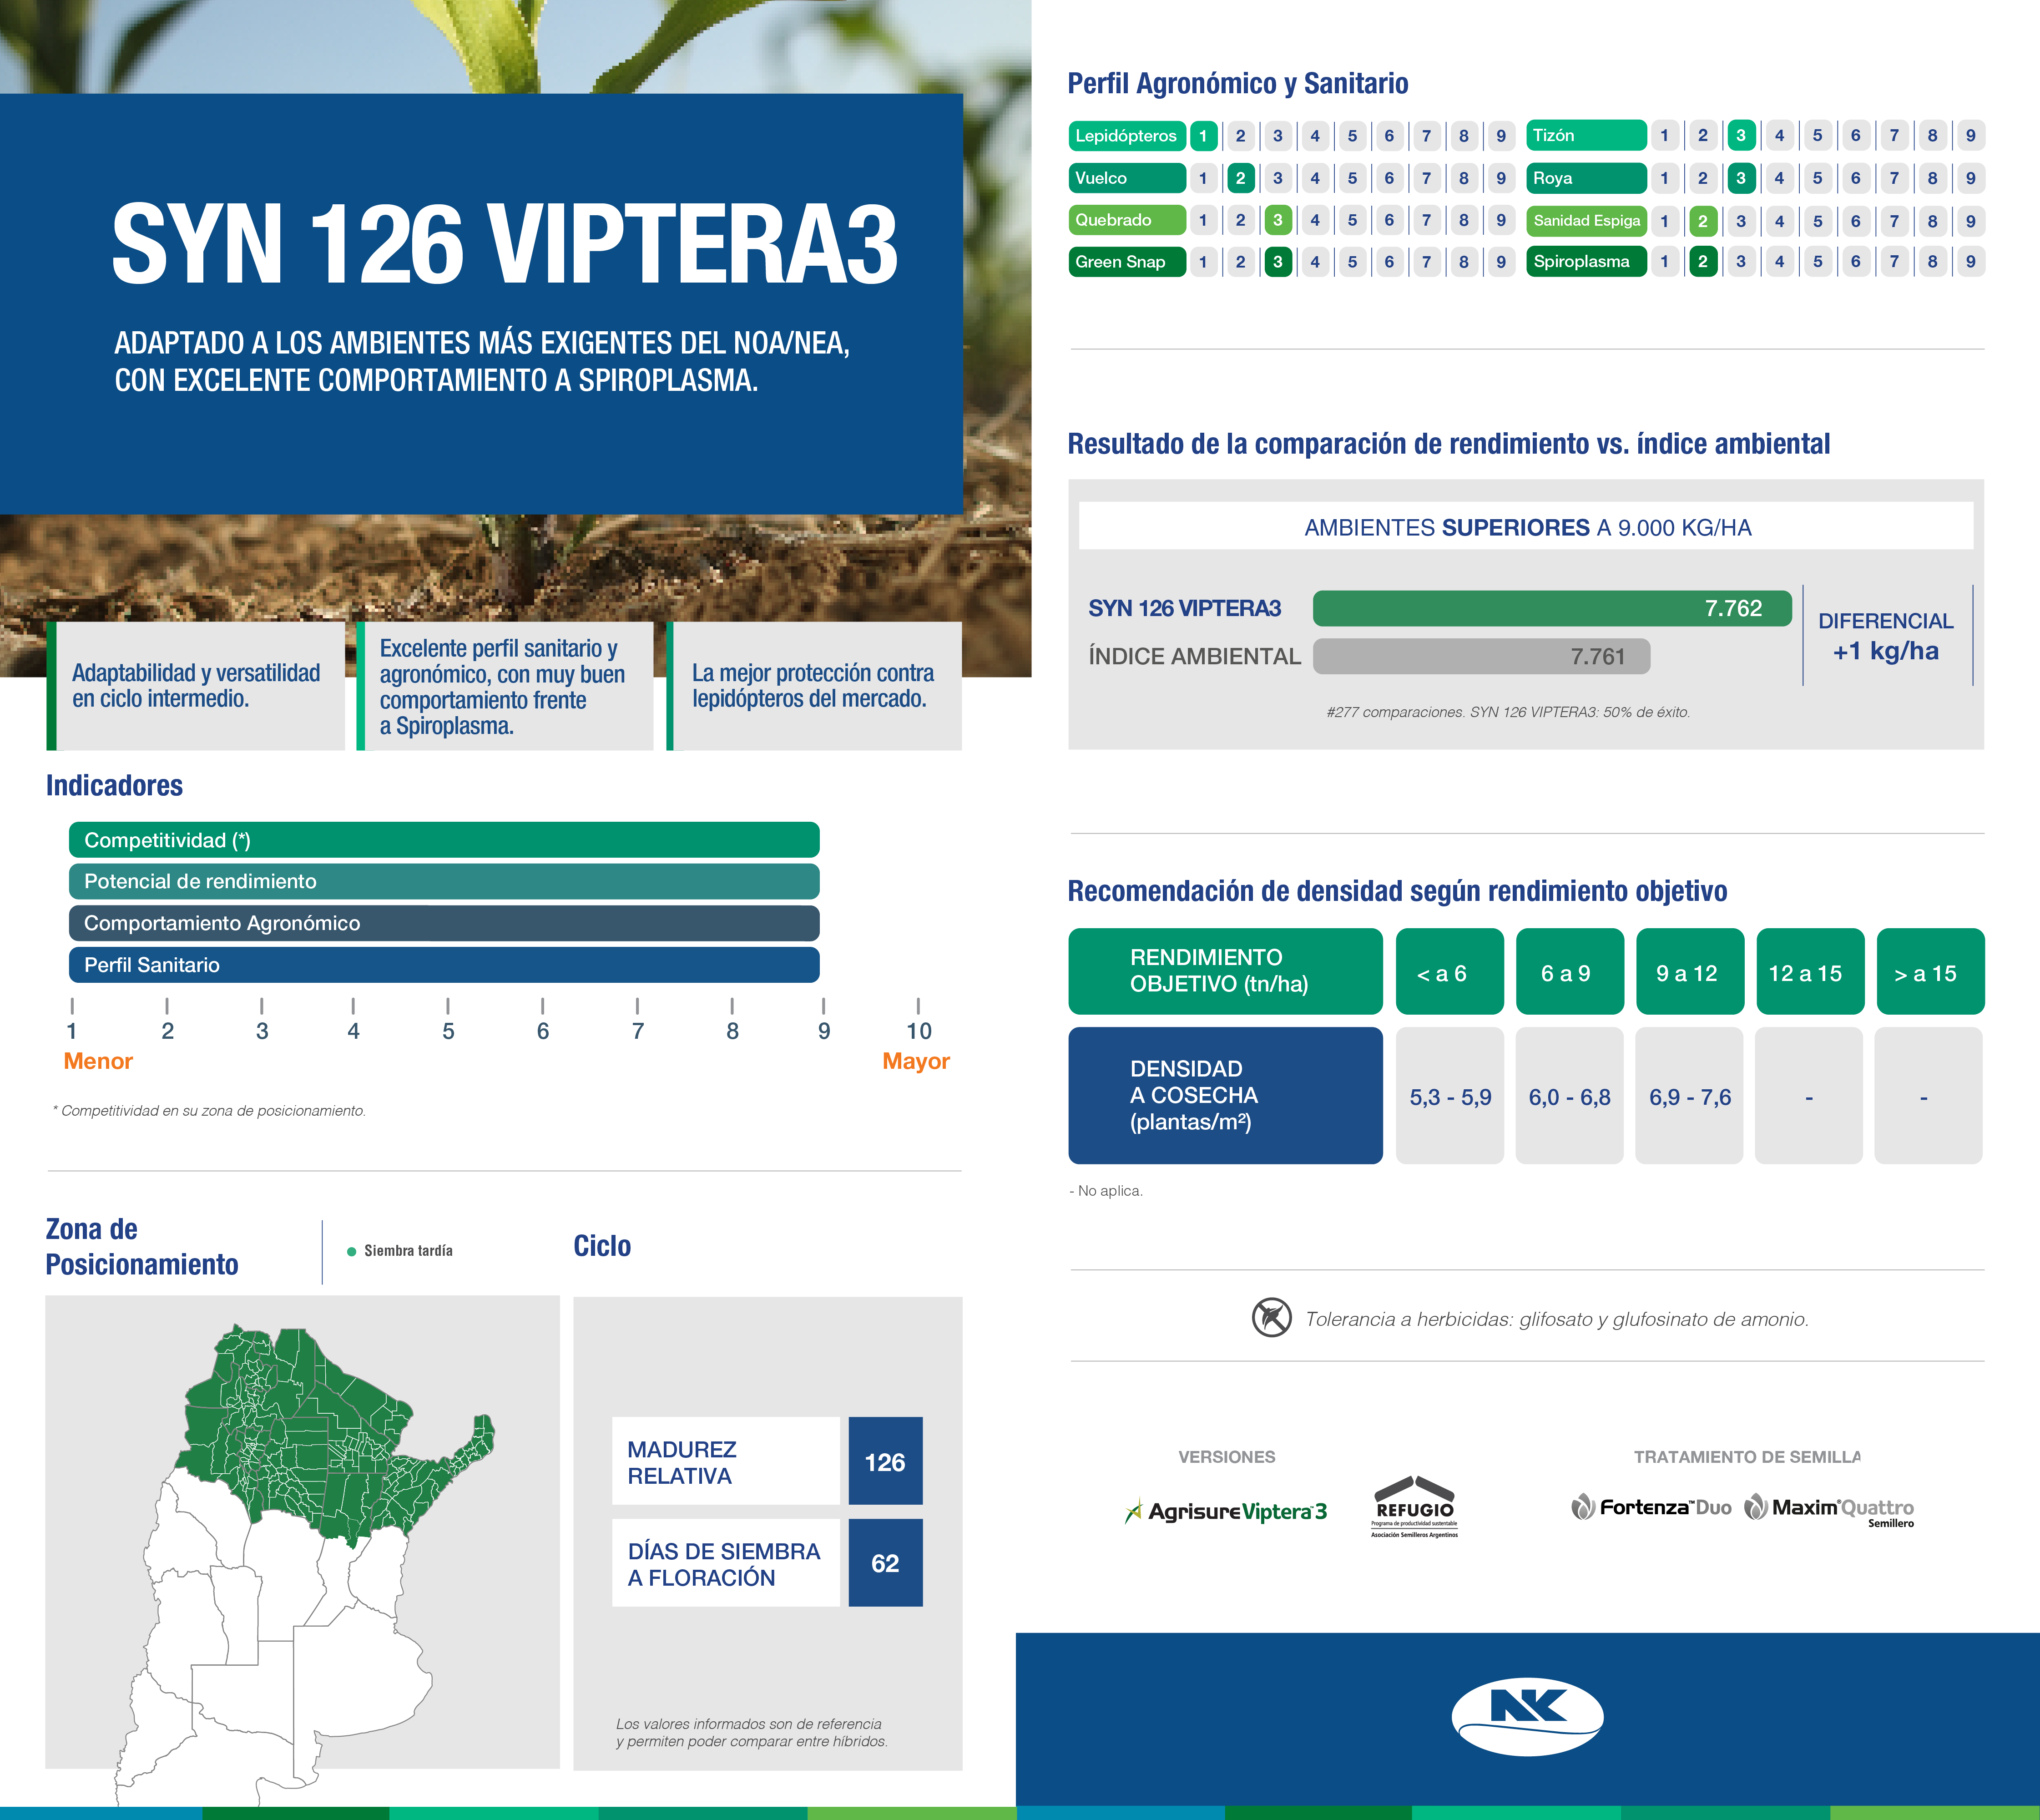Image resolution: width=2040 pixels, height=1820 pixels.
Task: Click the '6 a 9' yield target cell
Action: coord(1570,972)
